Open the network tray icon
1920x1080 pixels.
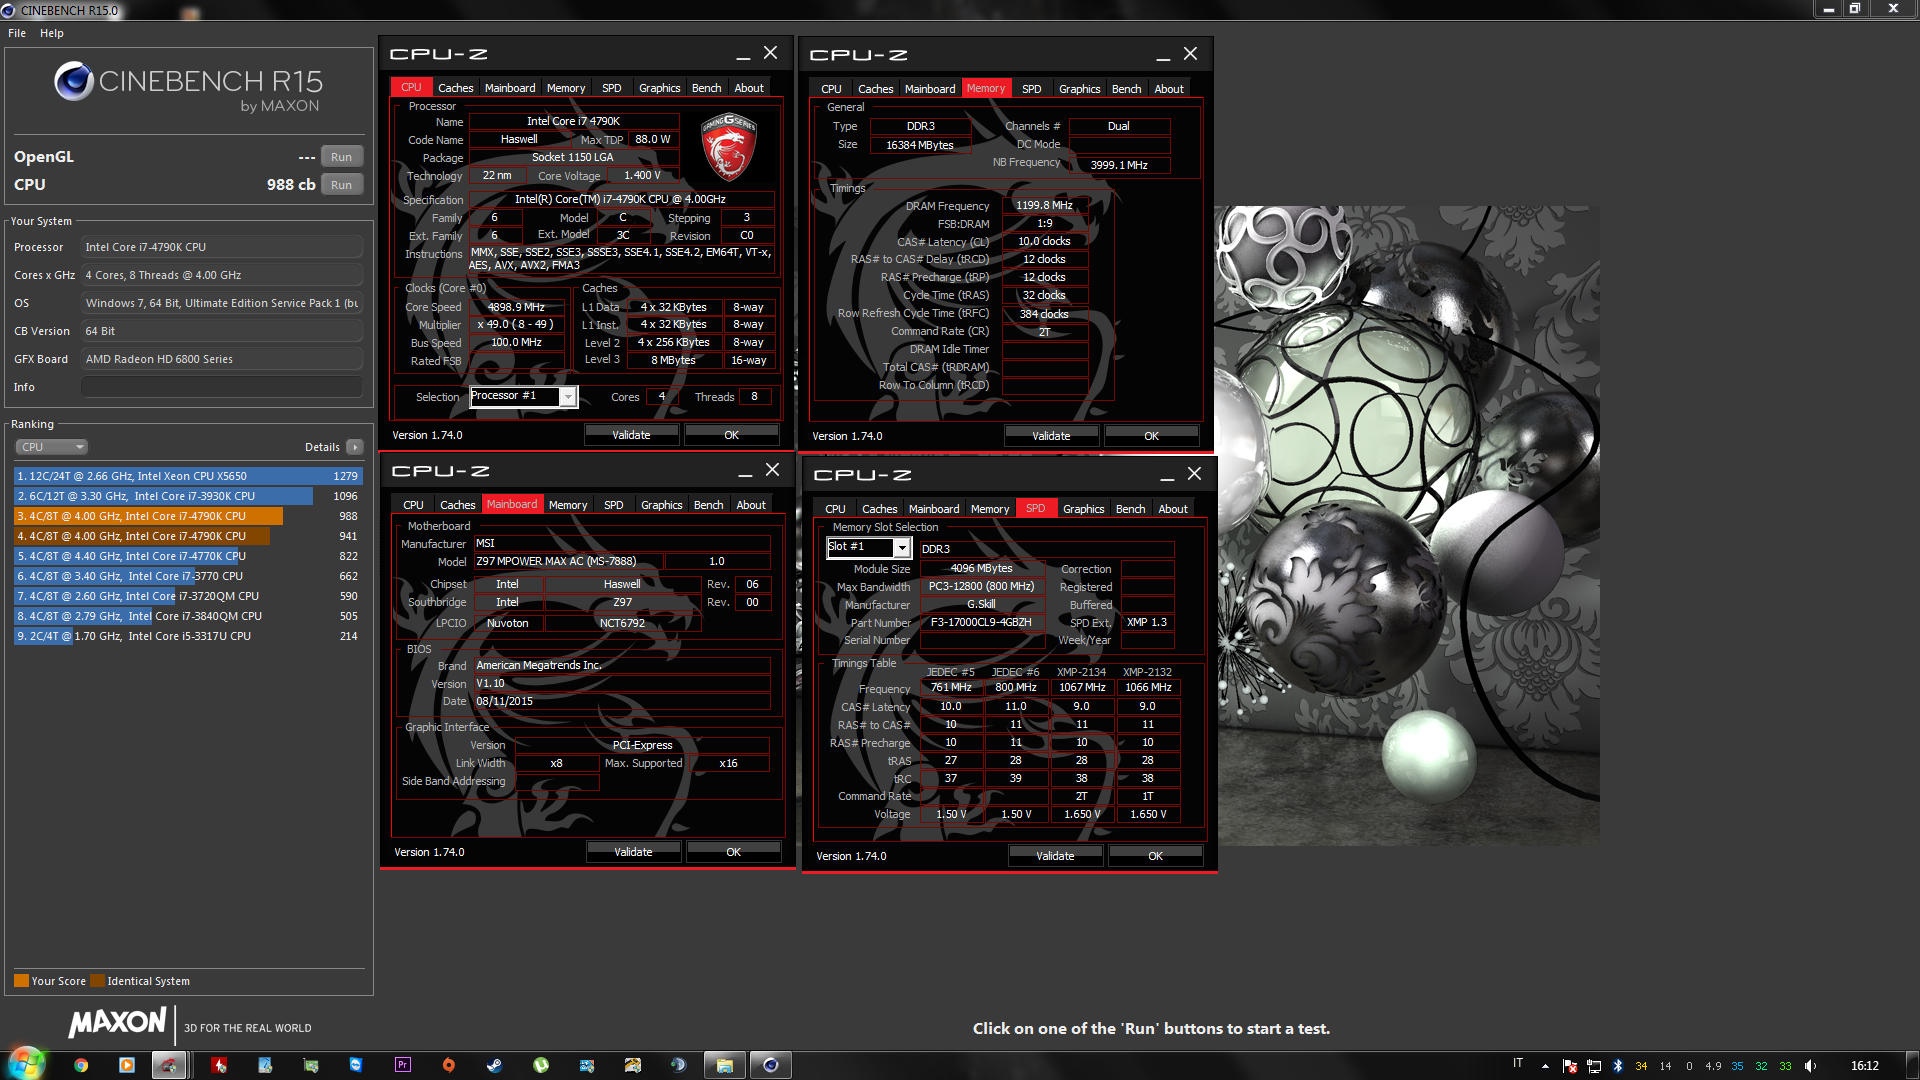tap(1594, 1066)
